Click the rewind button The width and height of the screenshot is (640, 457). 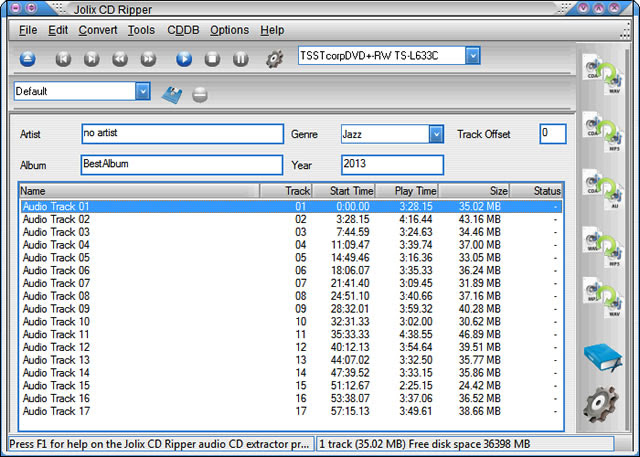coord(120,59)
